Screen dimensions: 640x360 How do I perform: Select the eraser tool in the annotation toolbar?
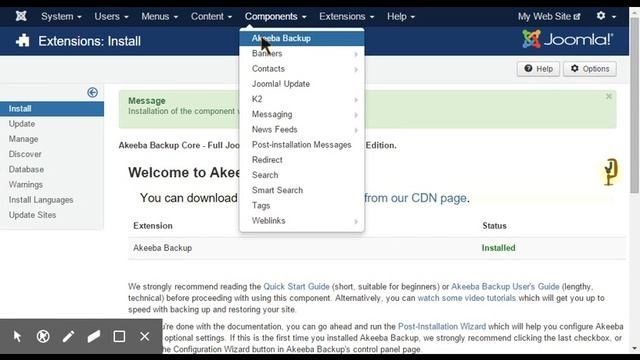pos(93,336)
